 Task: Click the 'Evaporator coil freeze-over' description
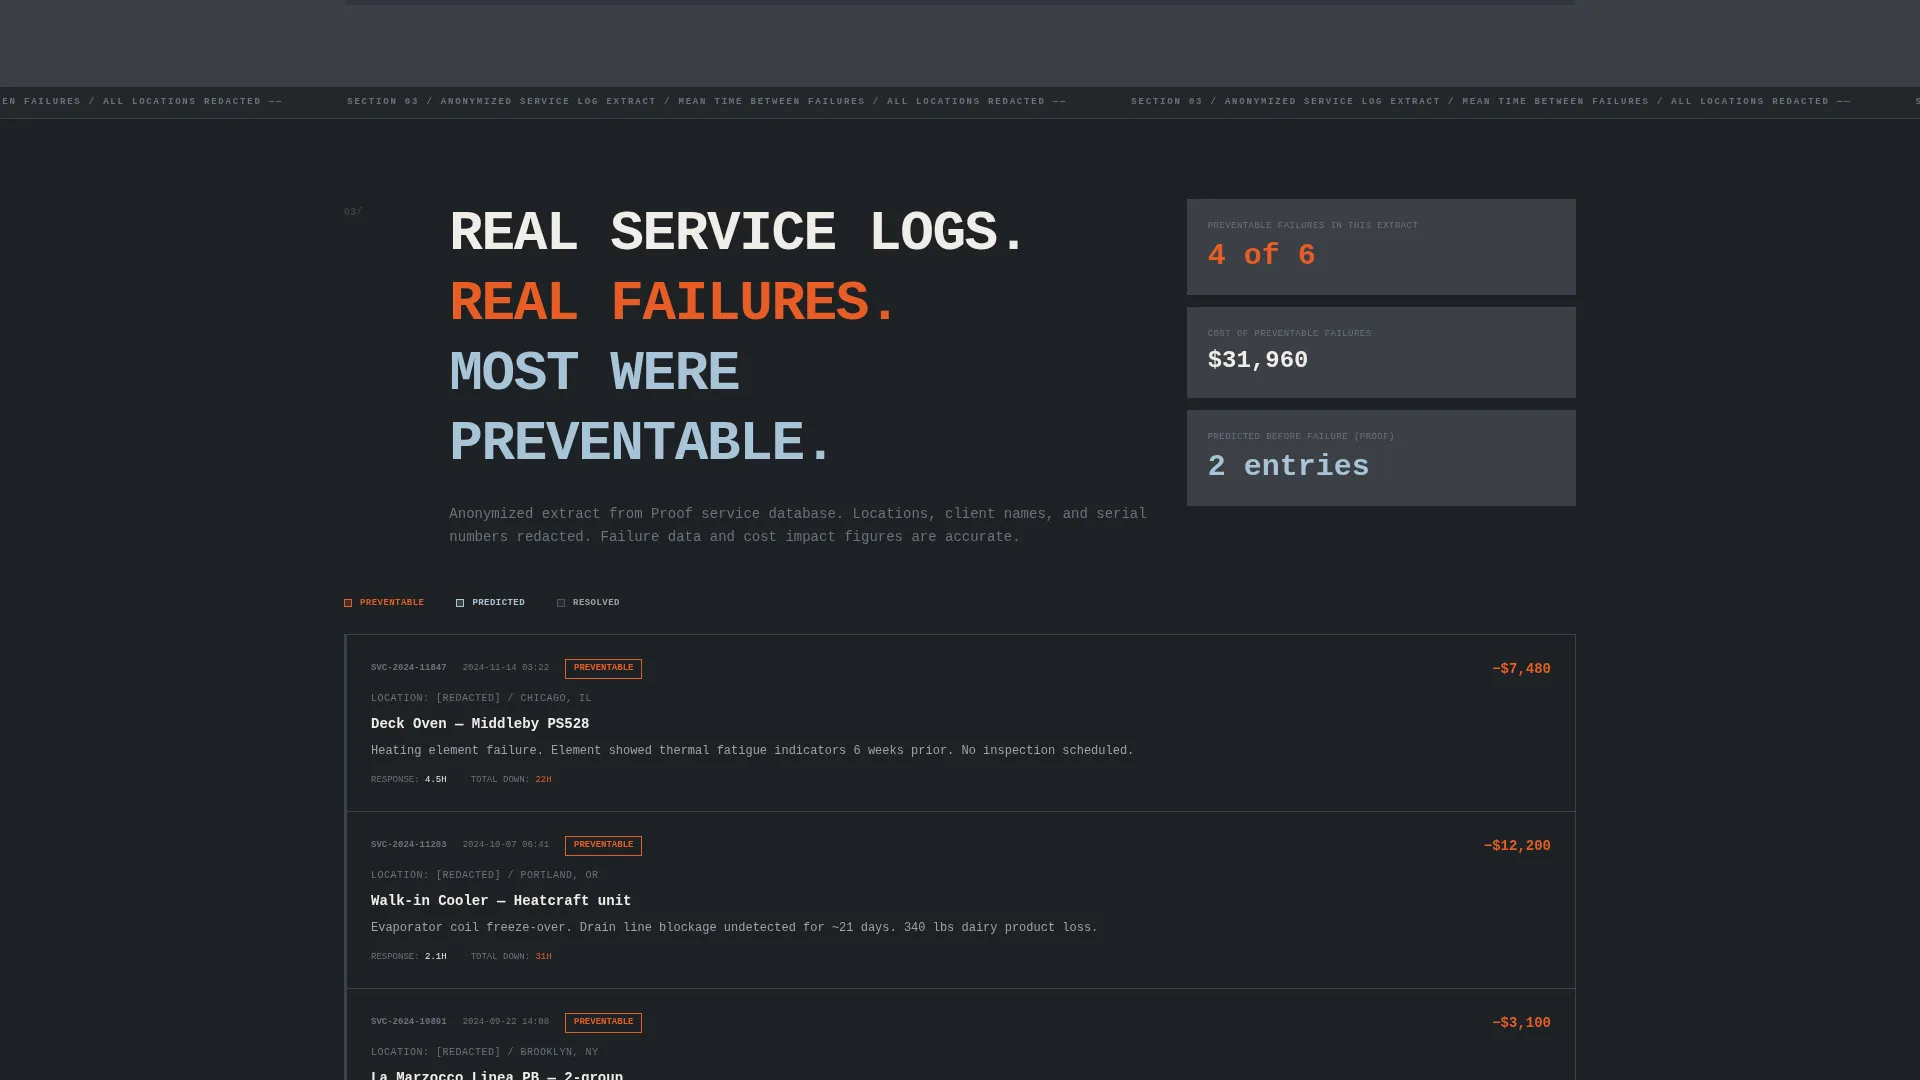coord(734,928)
